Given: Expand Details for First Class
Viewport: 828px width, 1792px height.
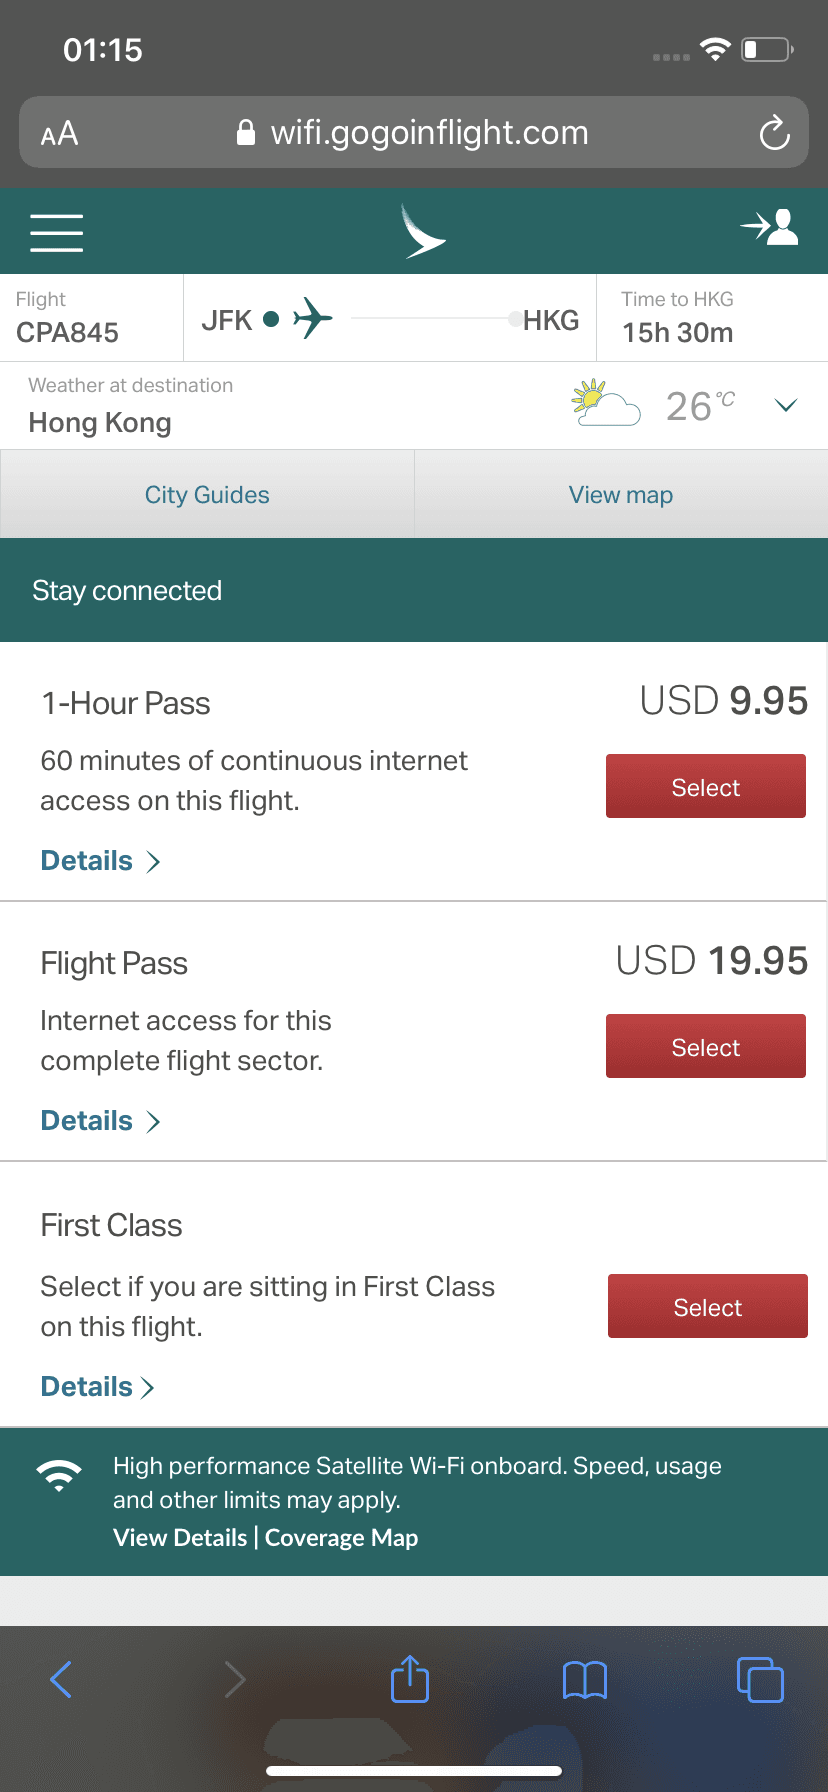Looking at the screenshot, I should tap(97, 1387).
